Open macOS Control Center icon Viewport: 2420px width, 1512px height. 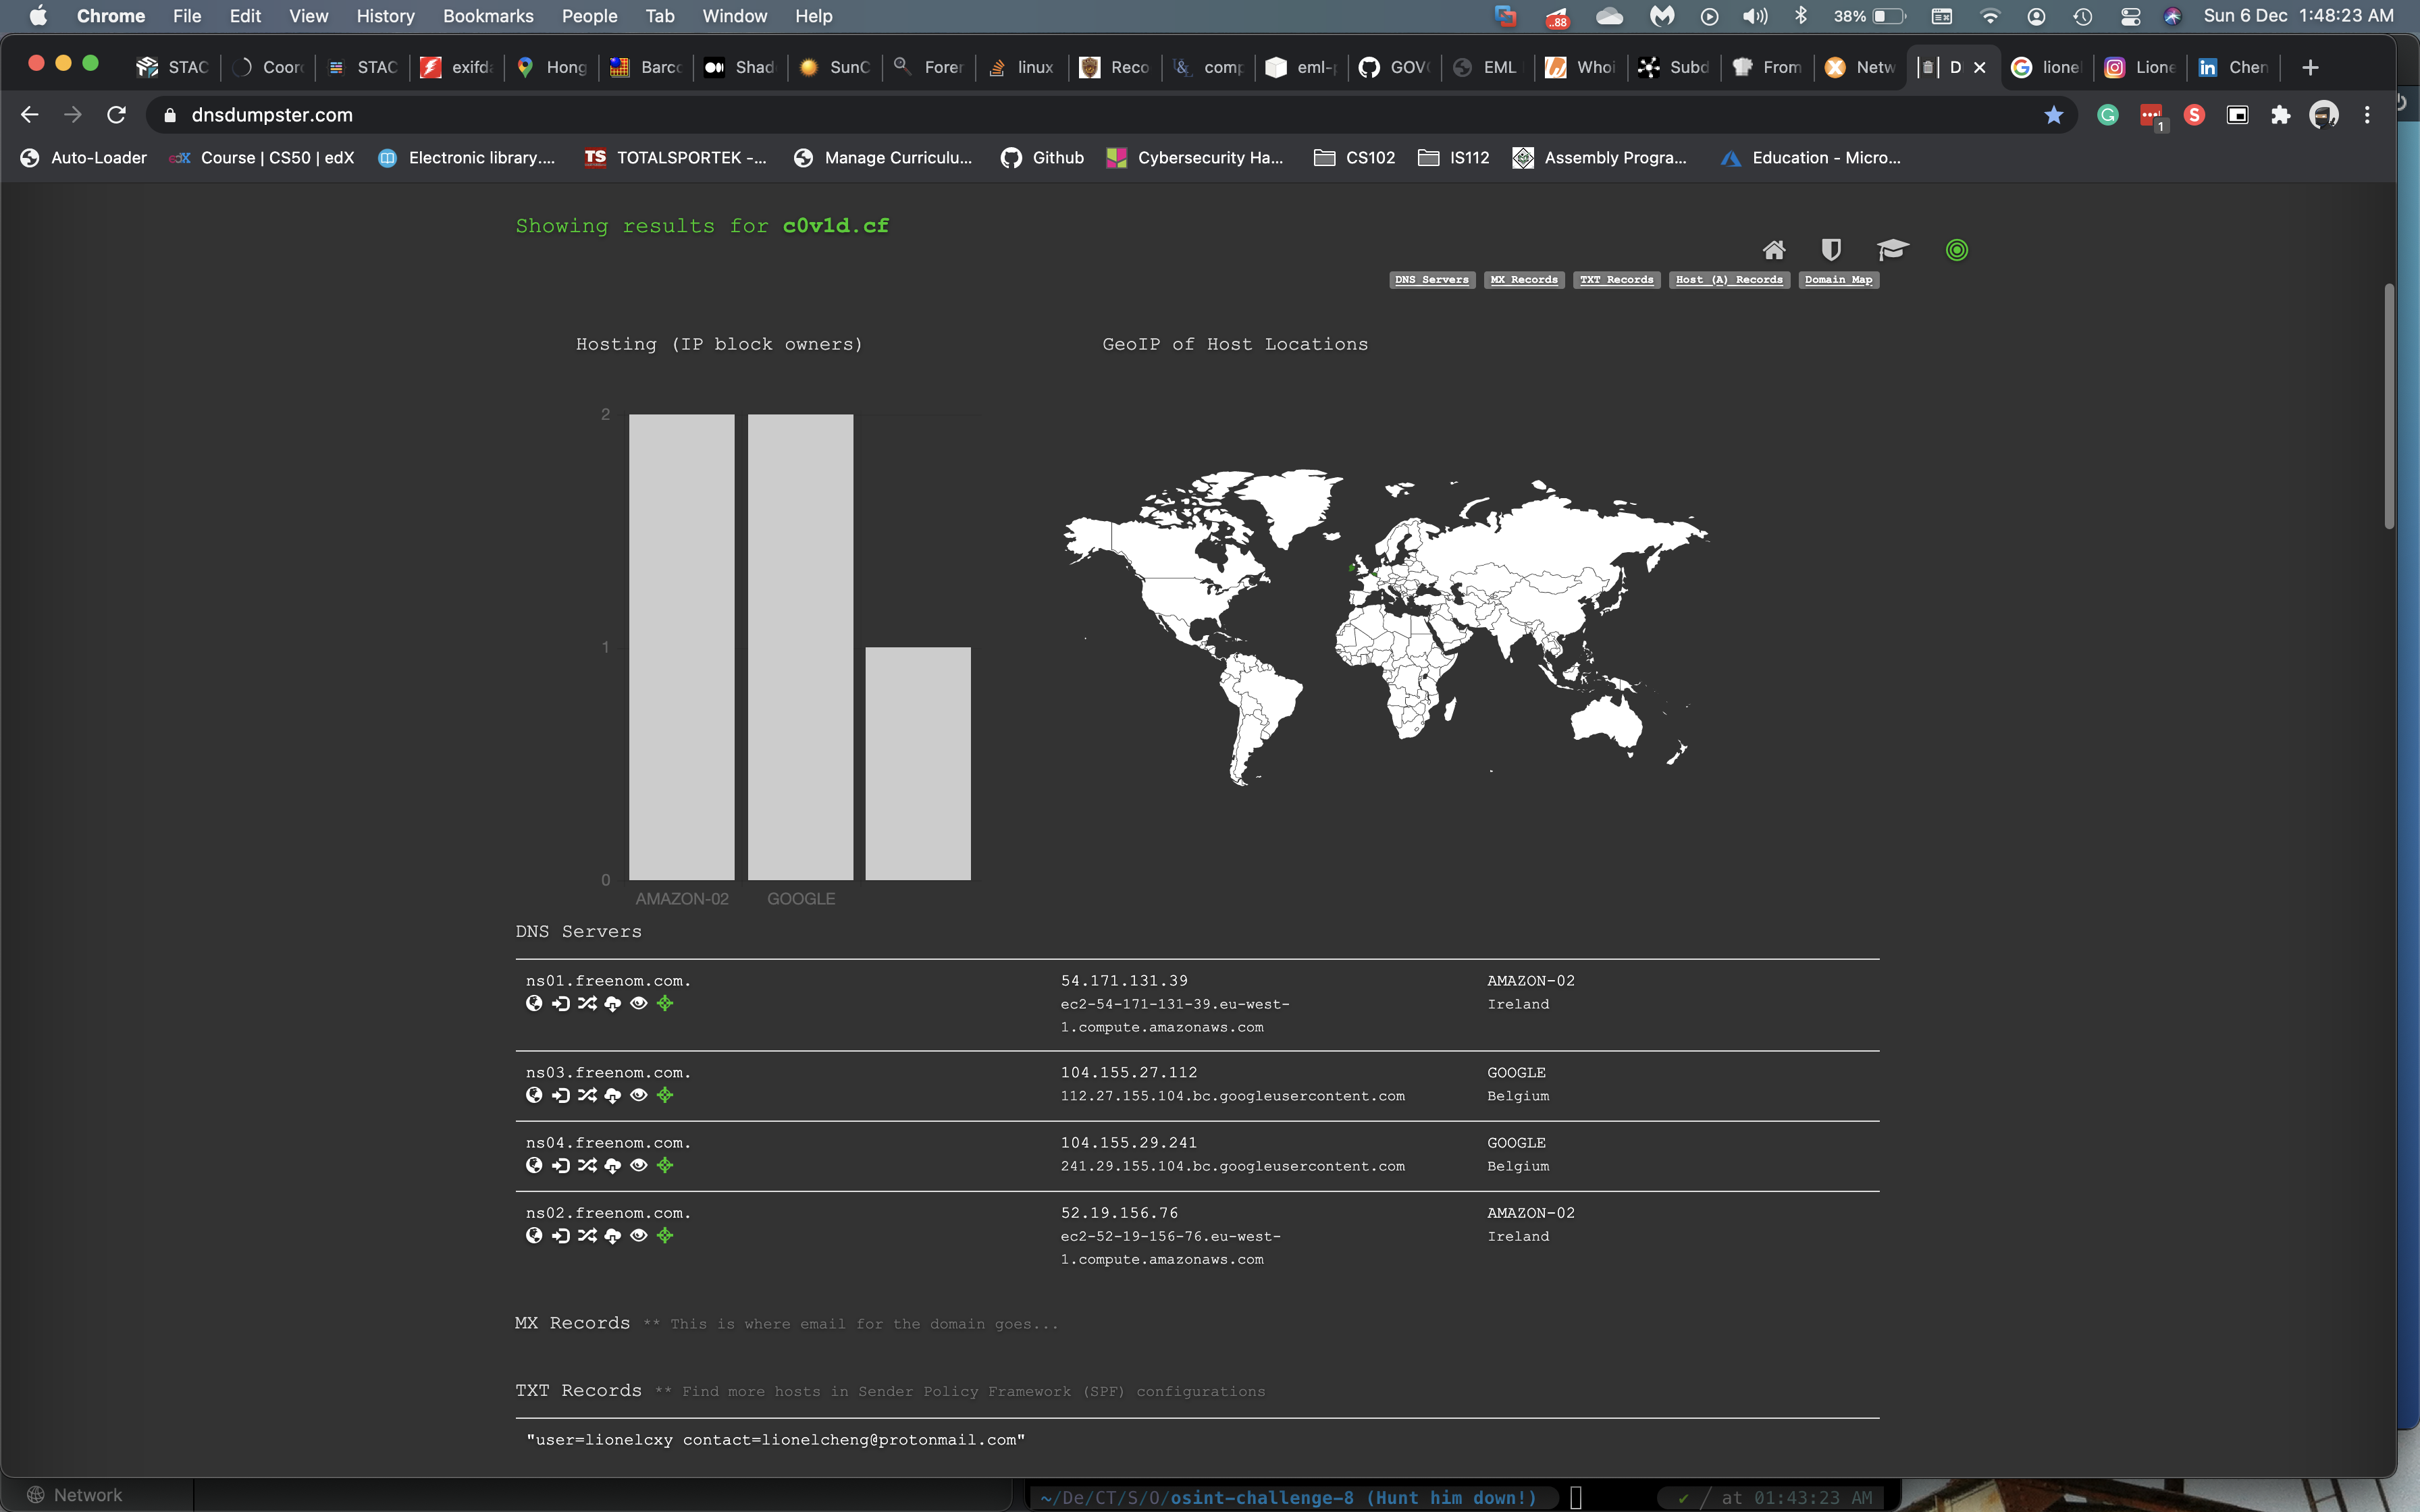pos(2131,16)
